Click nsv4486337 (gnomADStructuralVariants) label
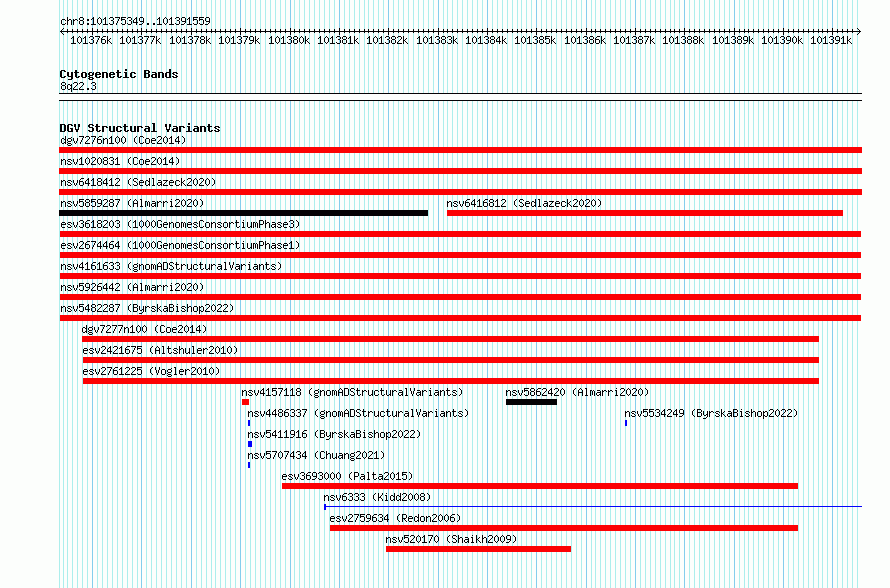The width and height of the screenshot is (890, 588). click(358, 413)
